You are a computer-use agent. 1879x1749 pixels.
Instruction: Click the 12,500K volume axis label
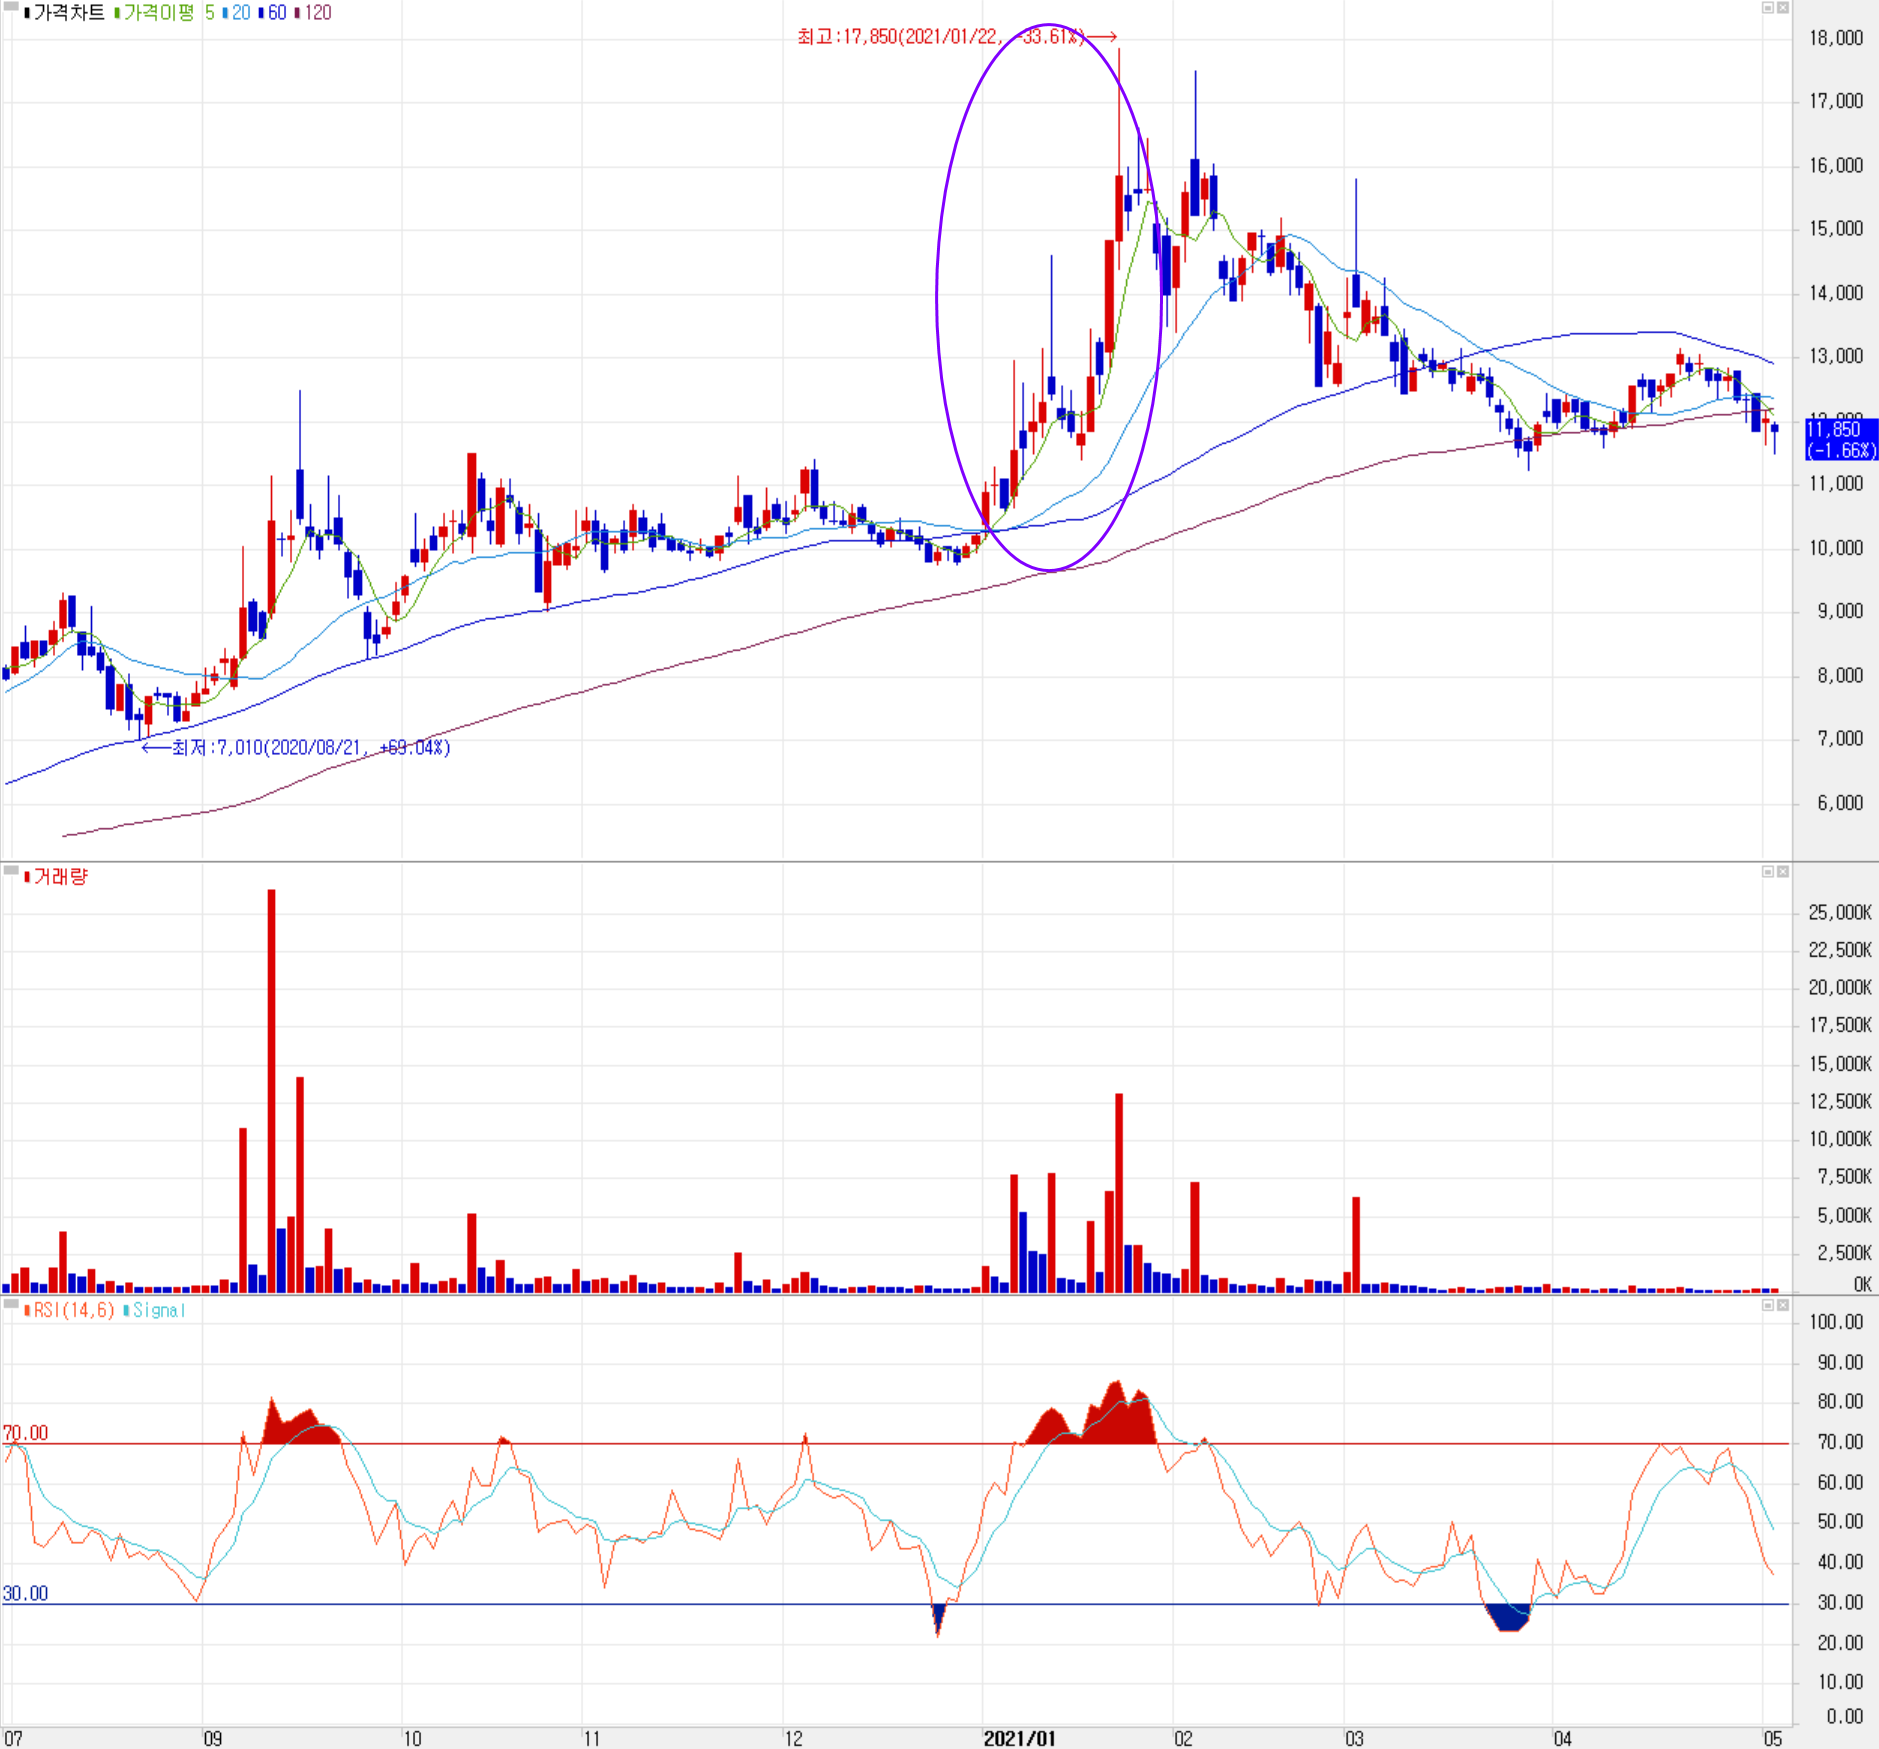[1840, 1101]
